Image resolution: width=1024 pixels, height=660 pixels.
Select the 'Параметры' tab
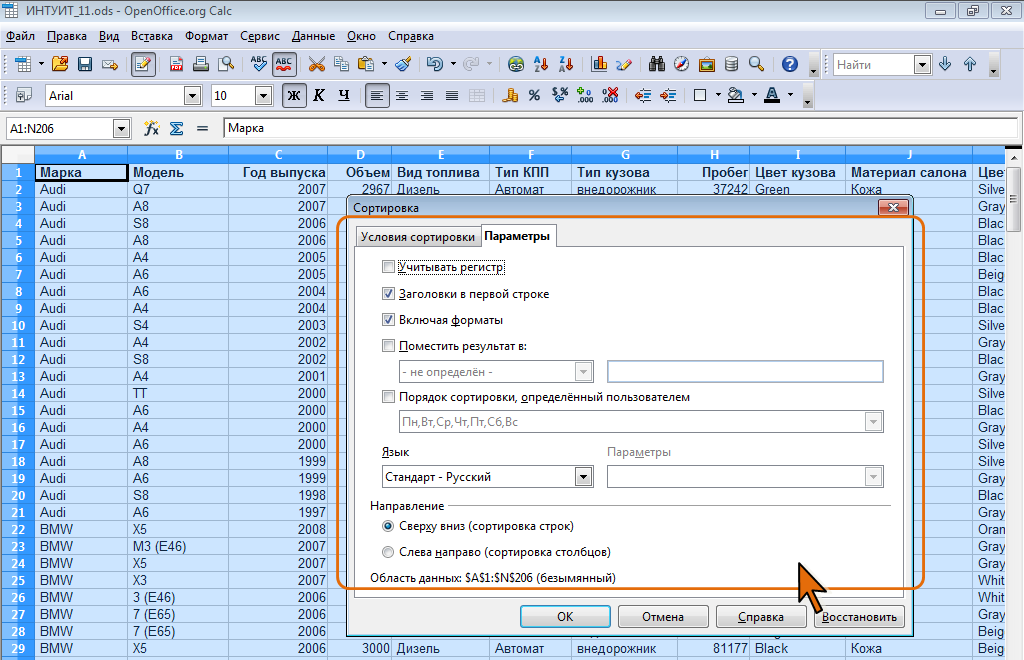(517, 236)
